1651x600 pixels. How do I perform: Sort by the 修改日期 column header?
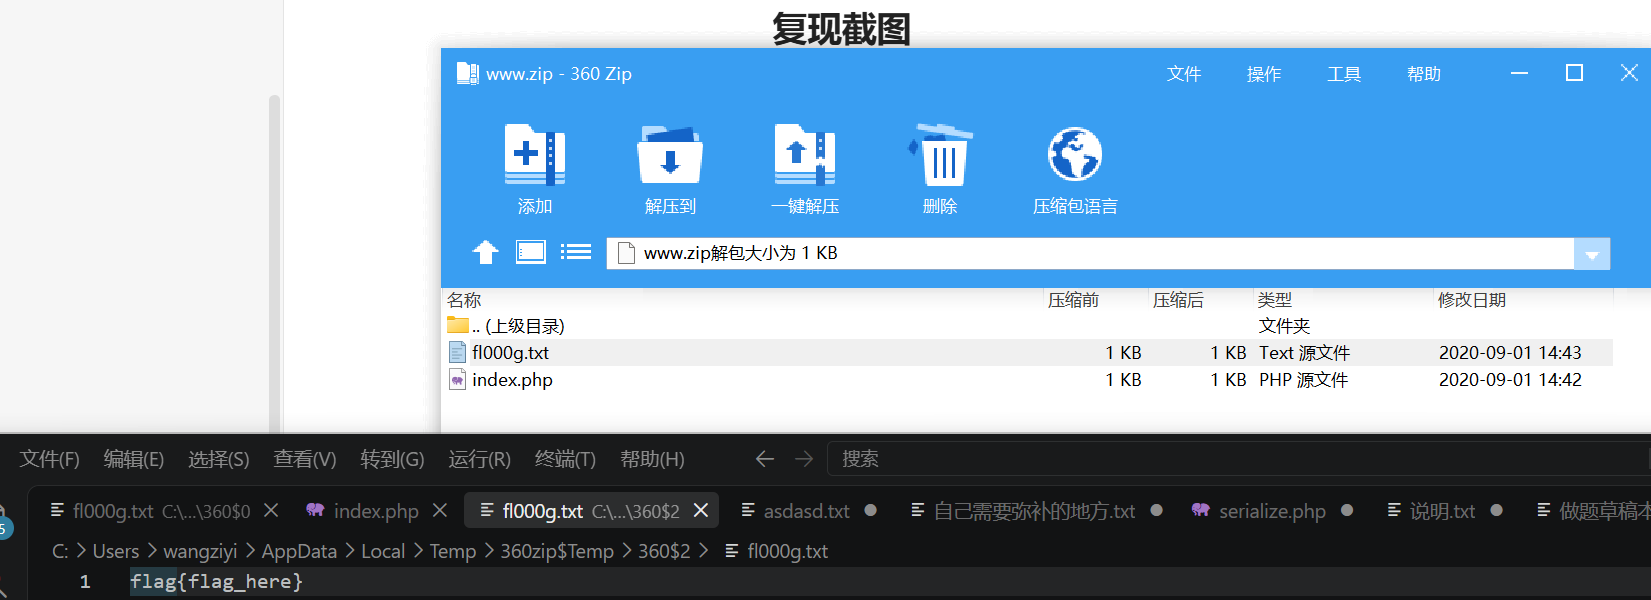1471,300
